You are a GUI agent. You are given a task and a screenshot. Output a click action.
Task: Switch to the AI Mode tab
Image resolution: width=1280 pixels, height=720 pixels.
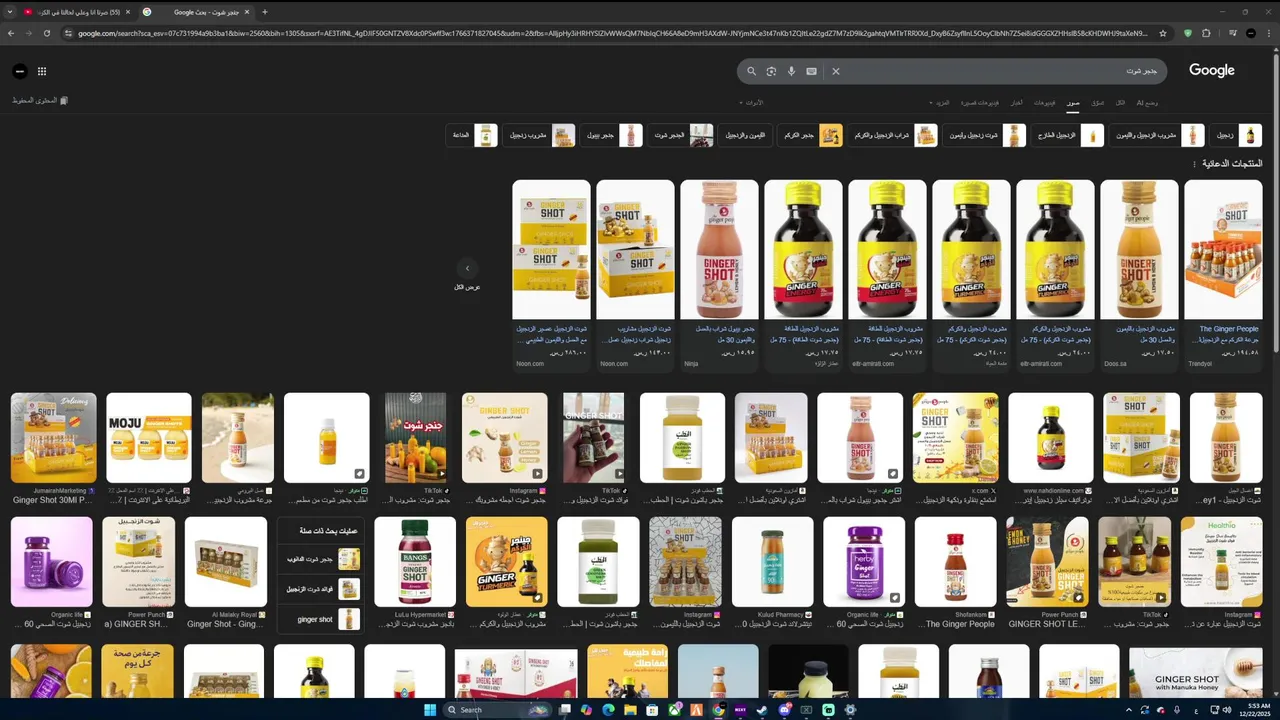pyautogui.click(x=1147, y=103)
